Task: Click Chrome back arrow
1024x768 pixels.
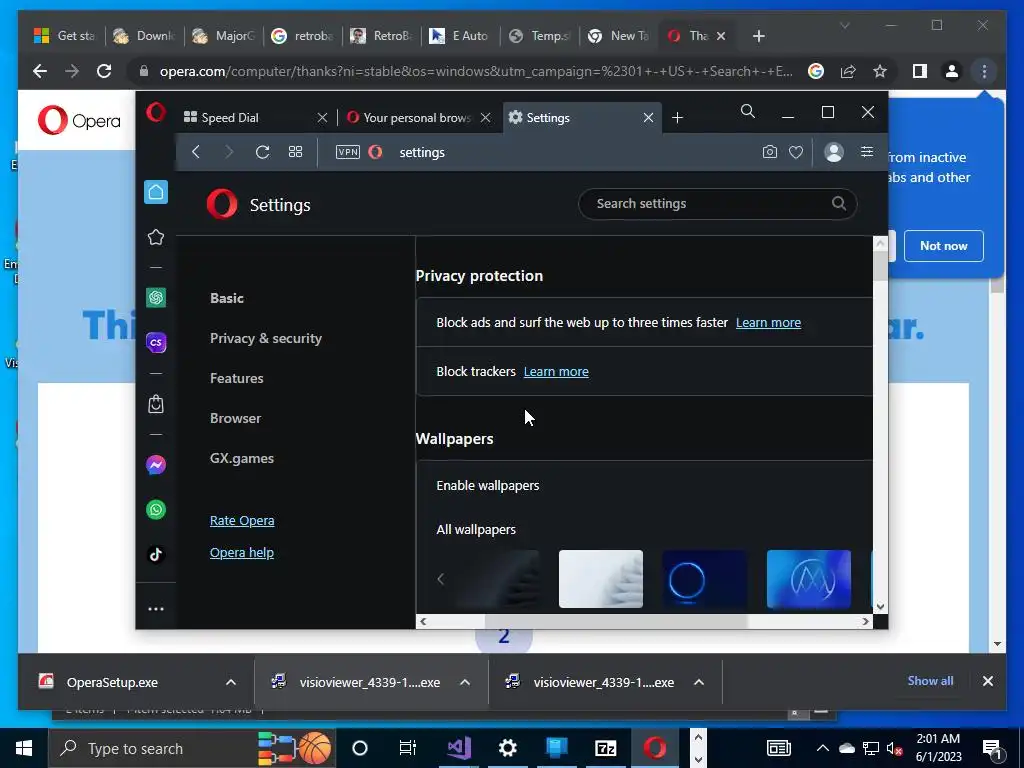Action: coord(40,71)
